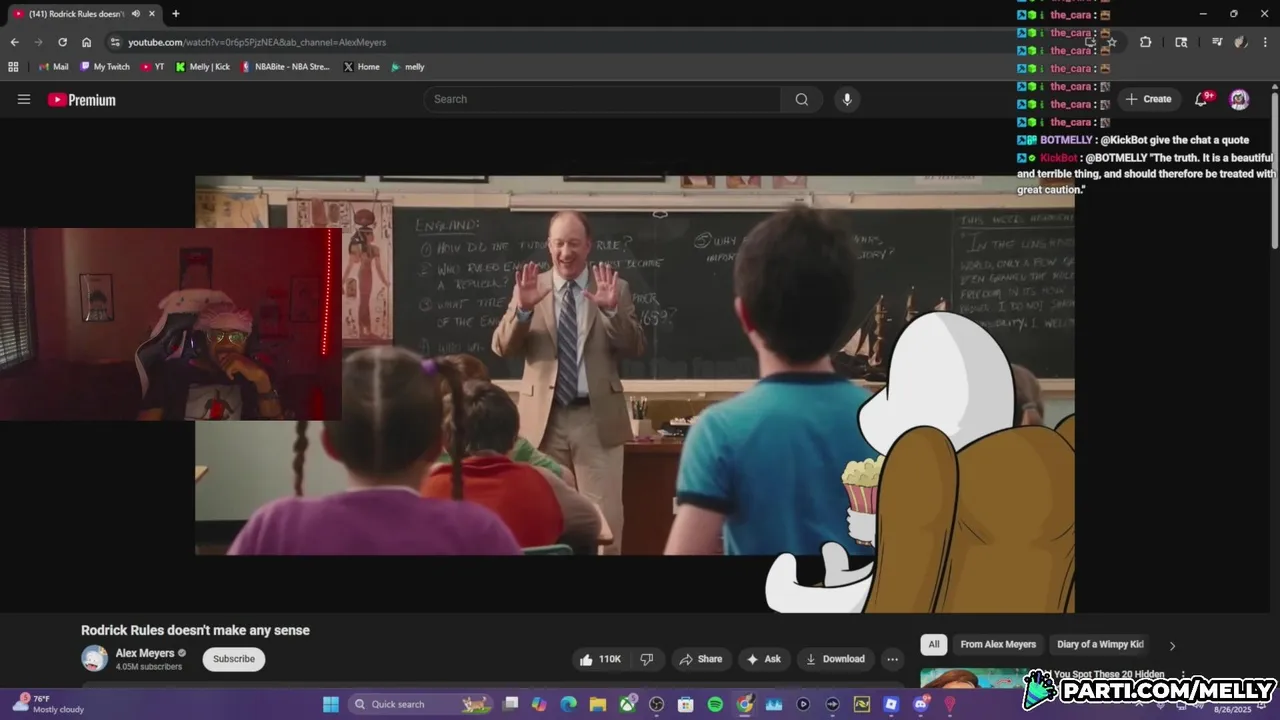
Task: Open the X Home bookmark
Action: [361, 67]
